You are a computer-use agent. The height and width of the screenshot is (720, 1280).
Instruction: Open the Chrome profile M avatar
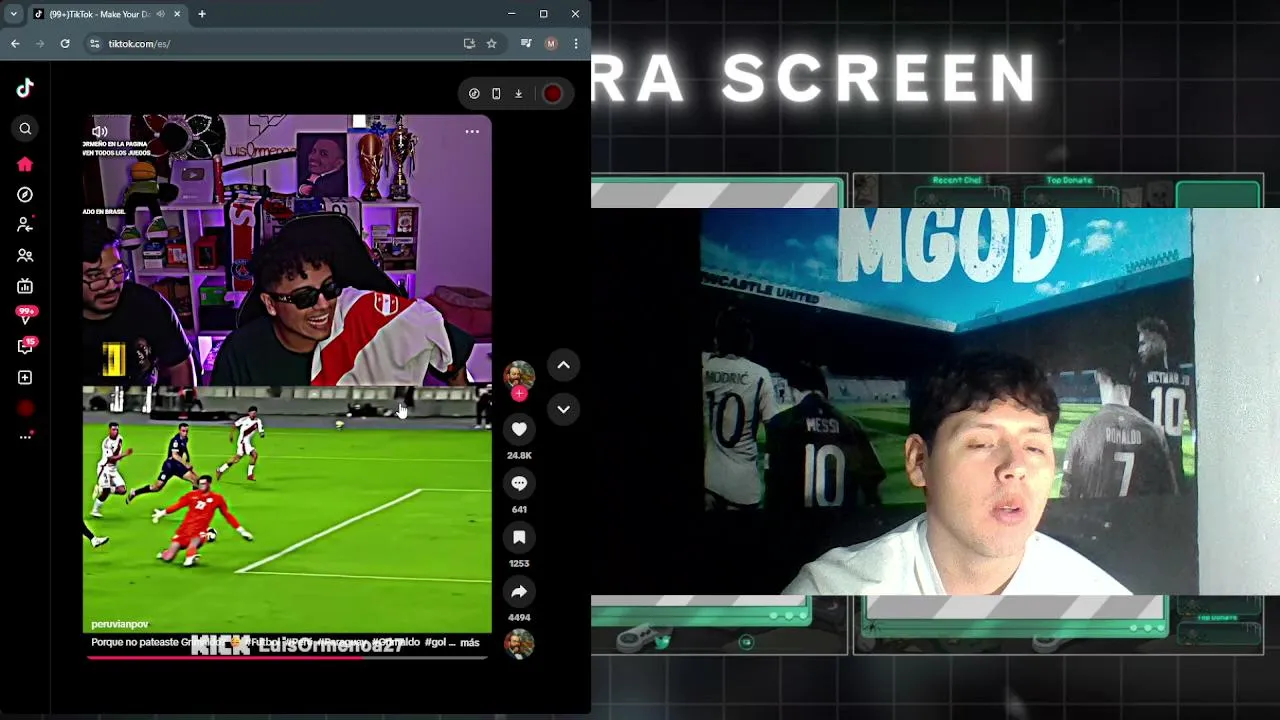[550, 44]
